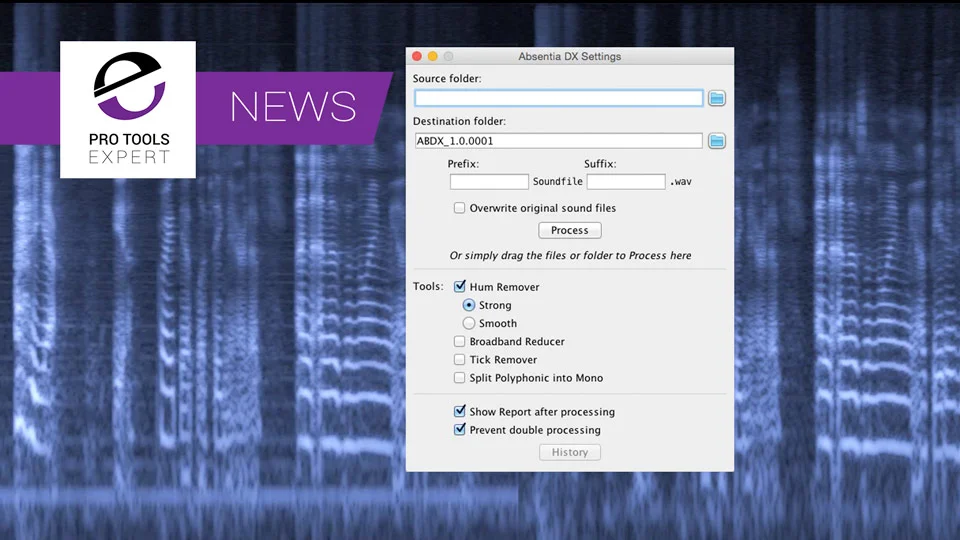
Task: Click the Suffix: label
Action: pos(600,164)
